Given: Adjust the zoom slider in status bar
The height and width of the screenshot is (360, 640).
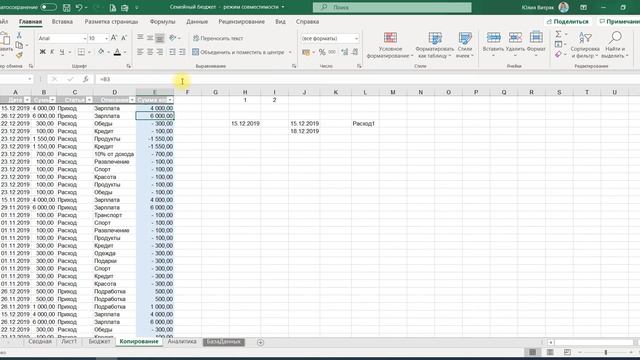Looking at the screenshot, I should (606, 352).
